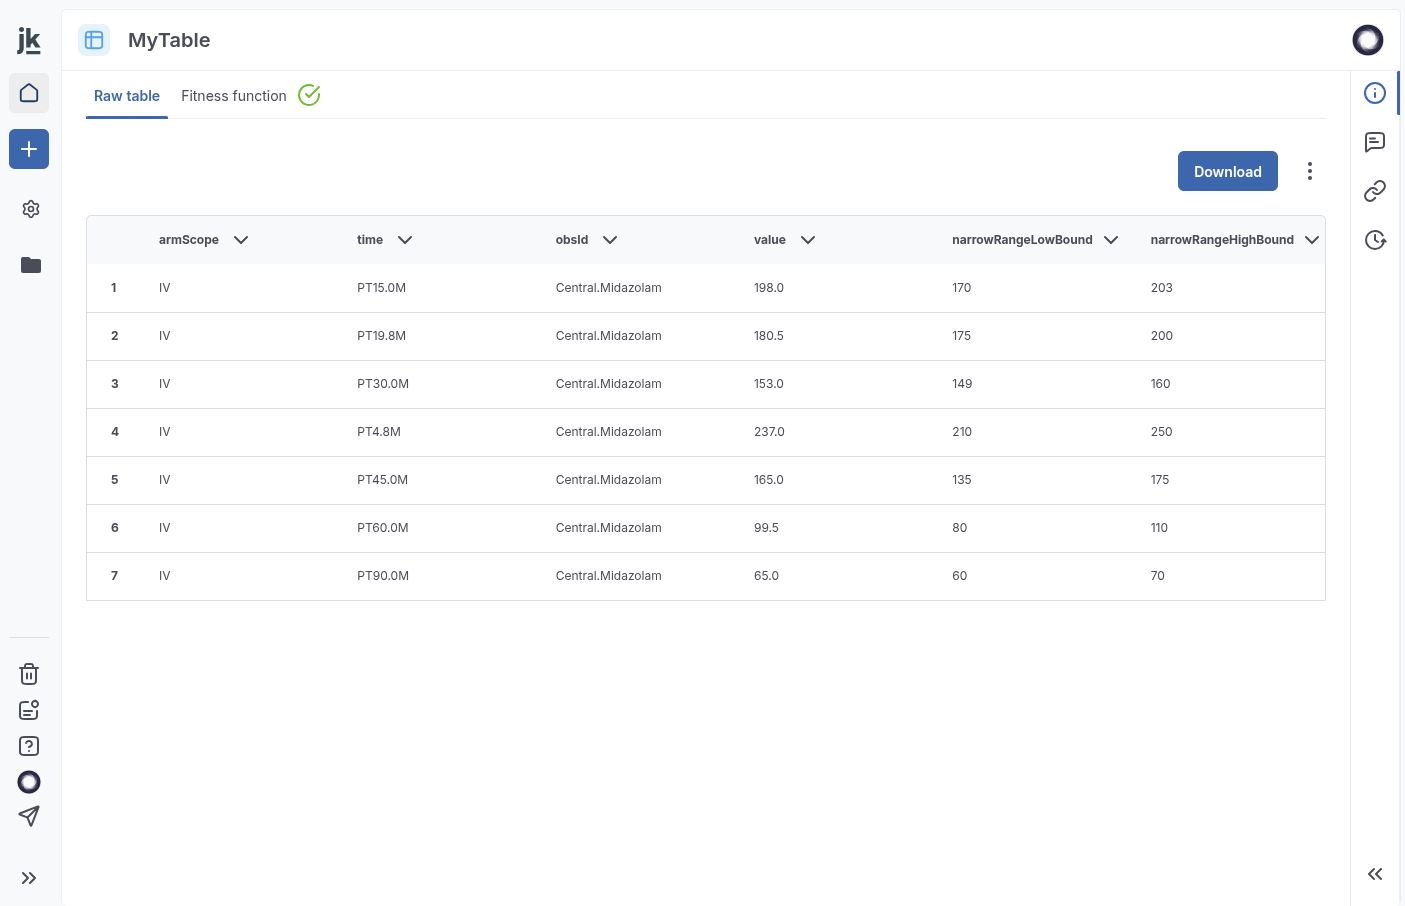The image size is (1405, 906).
Task: Switch to the Fitness function tab
Action: tap(234, 96)
